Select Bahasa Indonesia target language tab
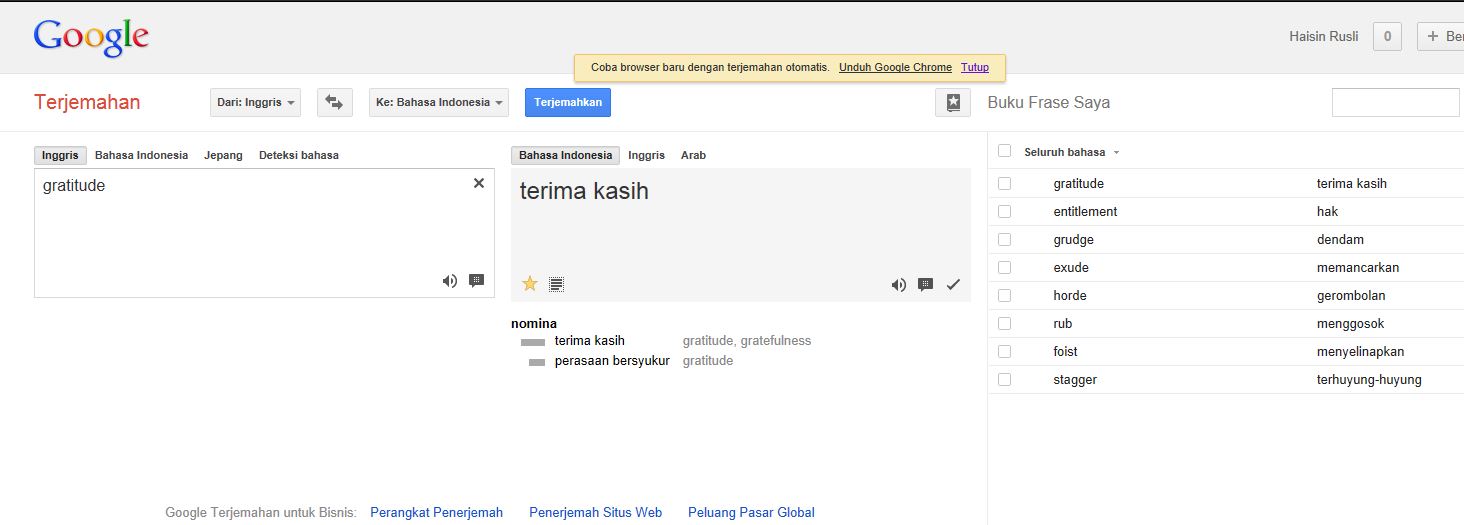 tap(565, 155)
